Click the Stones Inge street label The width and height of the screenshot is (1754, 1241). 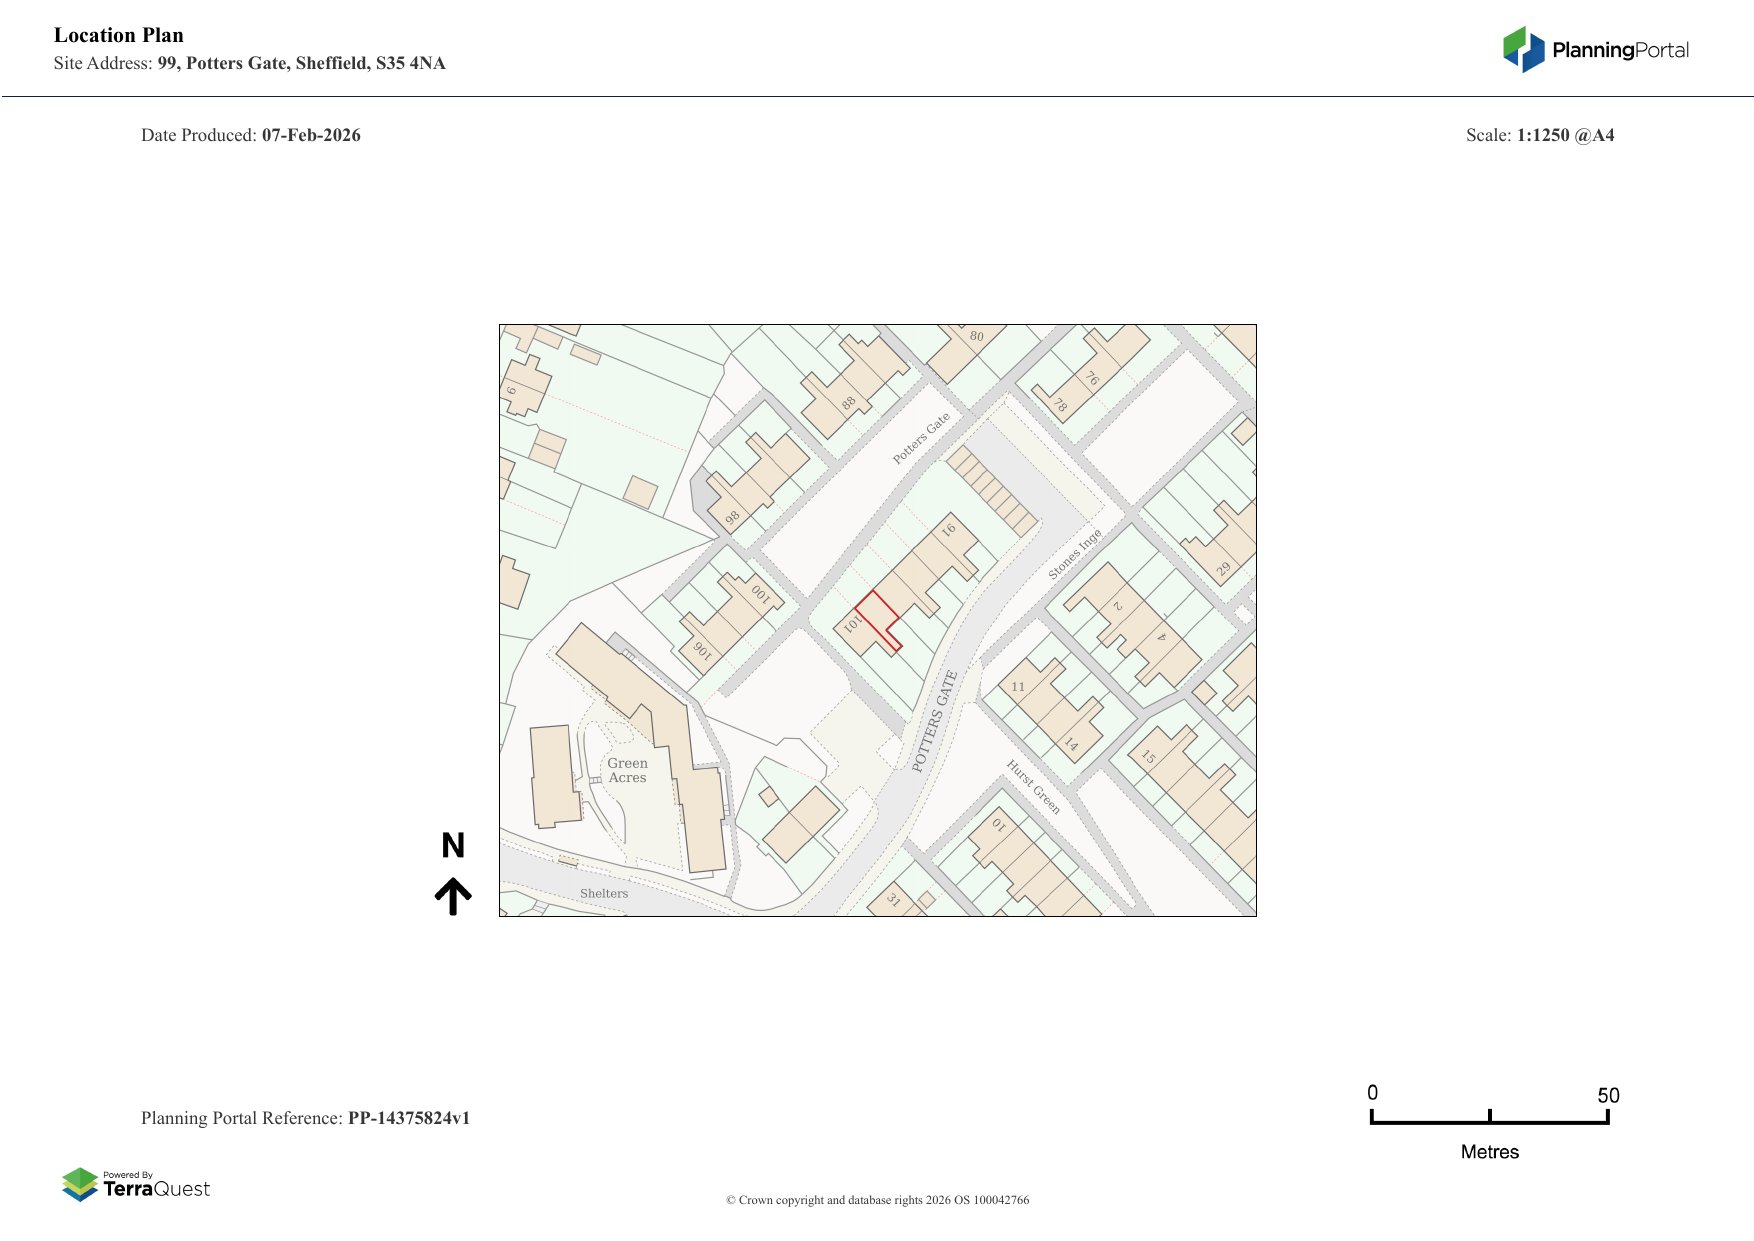pyautogui.click(x=1075, y=553)
